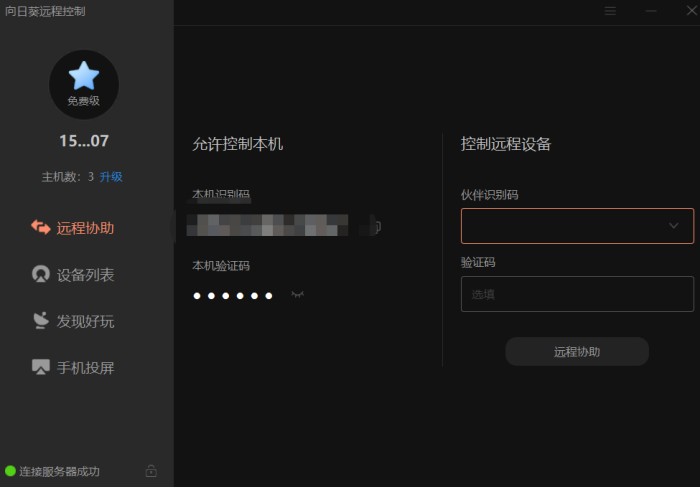
Task: Expand the 伙伴识别码 history dropdown arrow
Action: 673,226
